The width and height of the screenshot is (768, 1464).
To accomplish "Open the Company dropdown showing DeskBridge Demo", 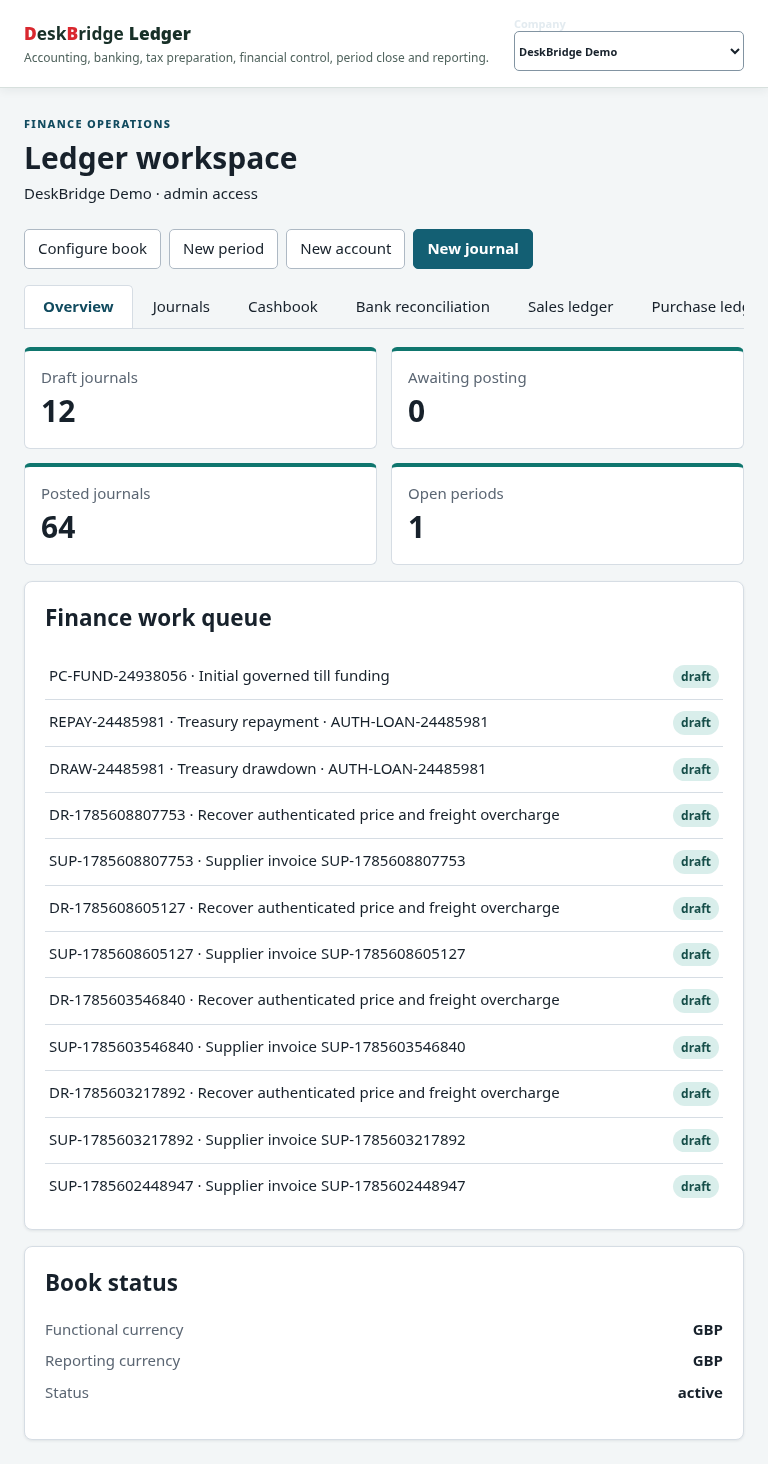I will [629, 51].
